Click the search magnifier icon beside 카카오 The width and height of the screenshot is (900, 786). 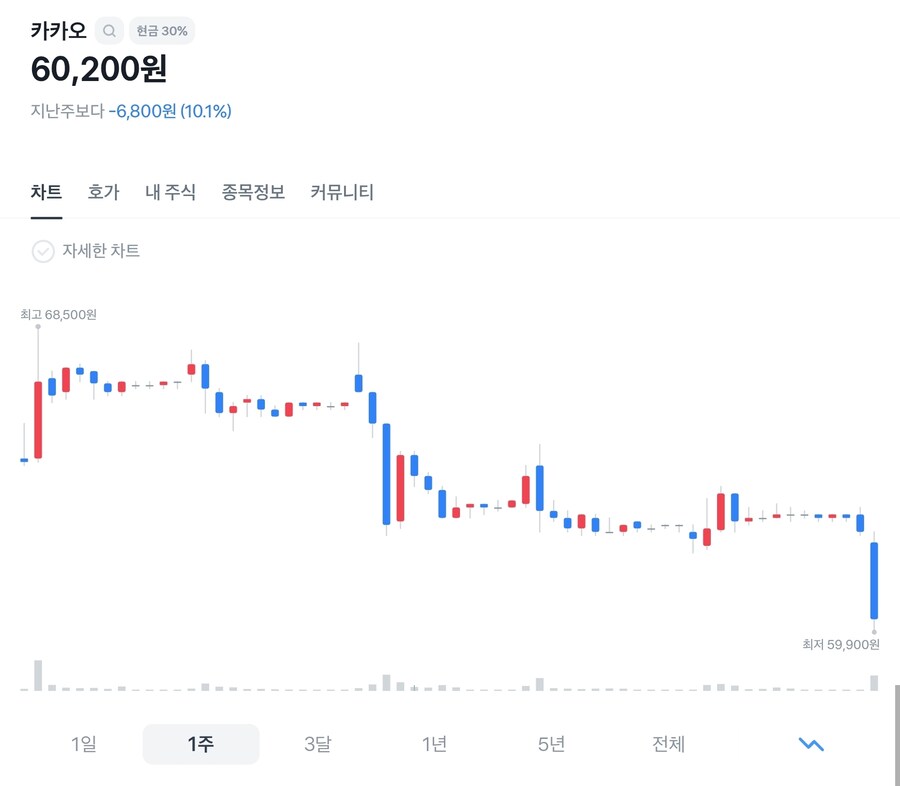(109, 31)
